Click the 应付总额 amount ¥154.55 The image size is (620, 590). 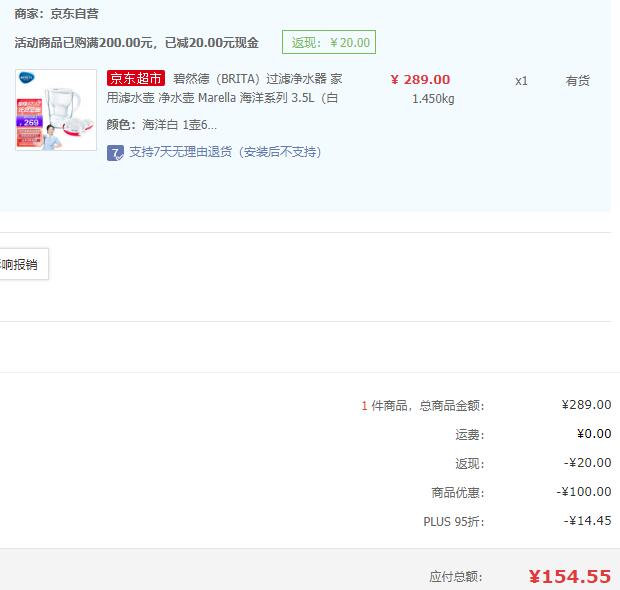tap(570, 577)
